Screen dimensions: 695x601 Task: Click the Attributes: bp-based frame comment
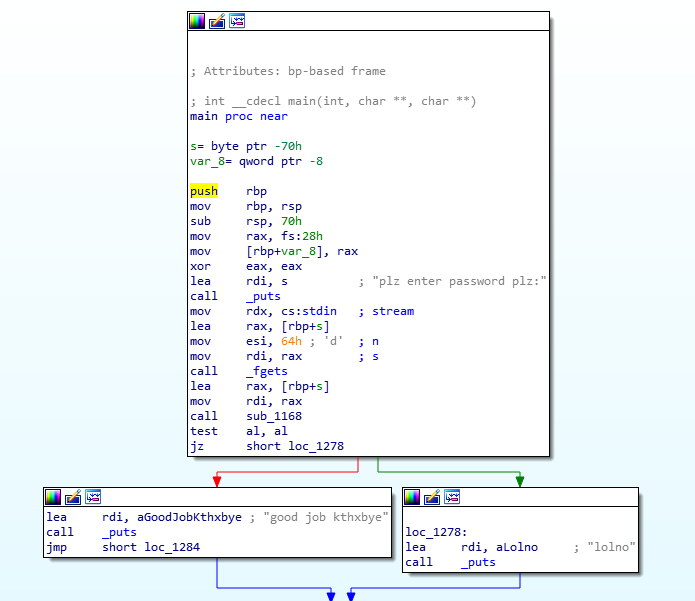point(288,71)
